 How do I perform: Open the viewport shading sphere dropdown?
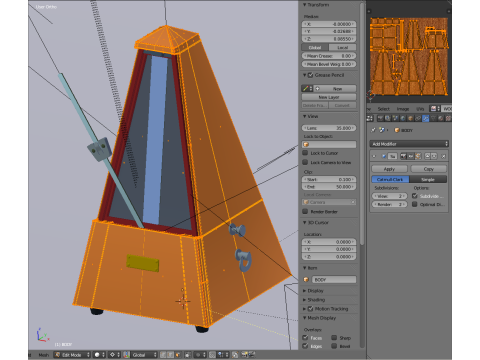point(99,355)
